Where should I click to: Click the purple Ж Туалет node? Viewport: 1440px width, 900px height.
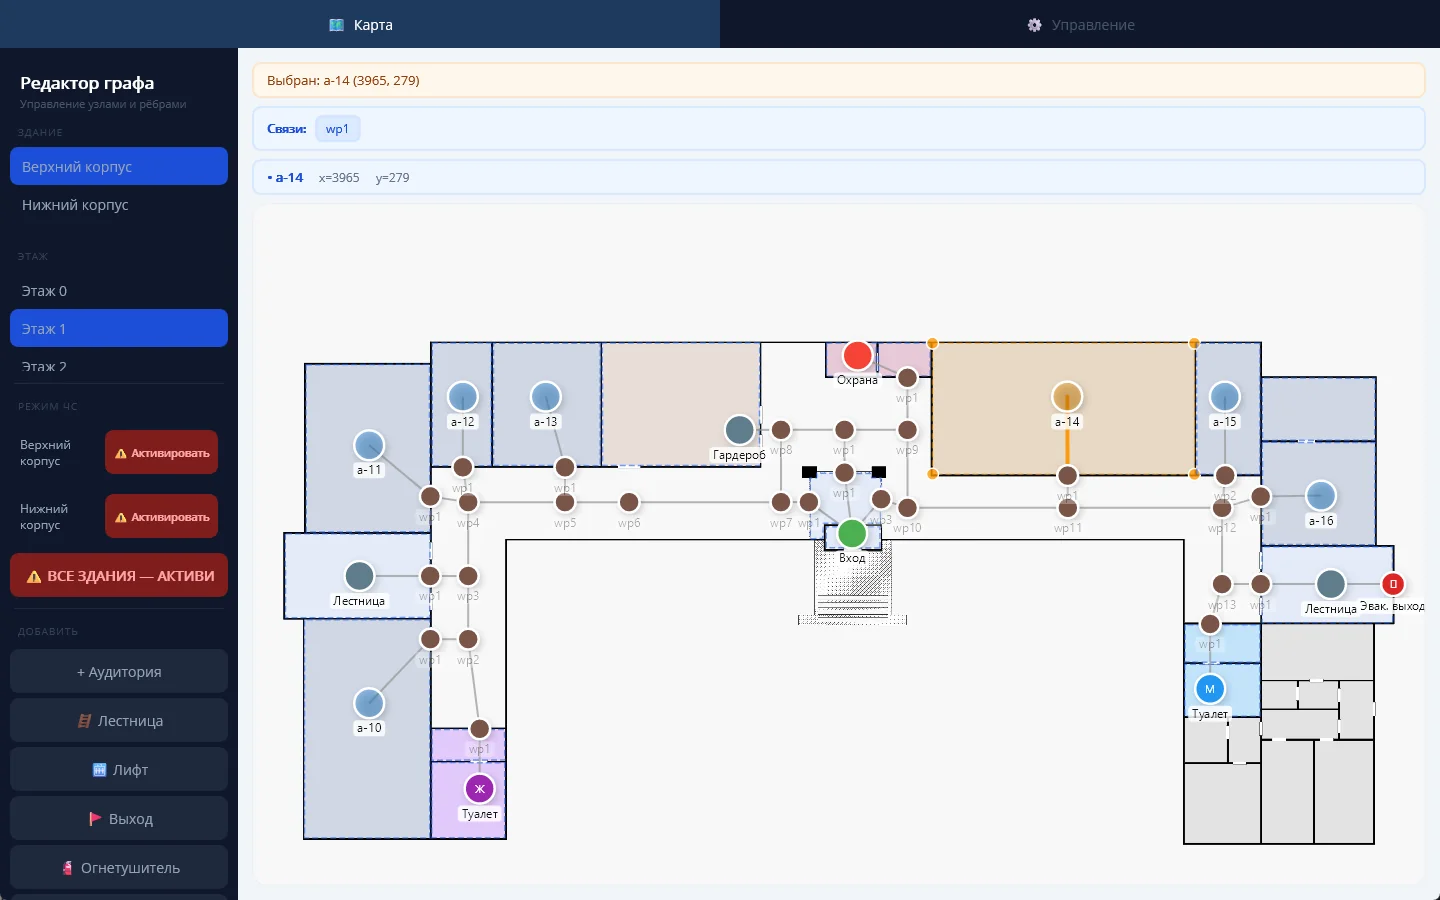pyautogui.click(x=480, y=789)
